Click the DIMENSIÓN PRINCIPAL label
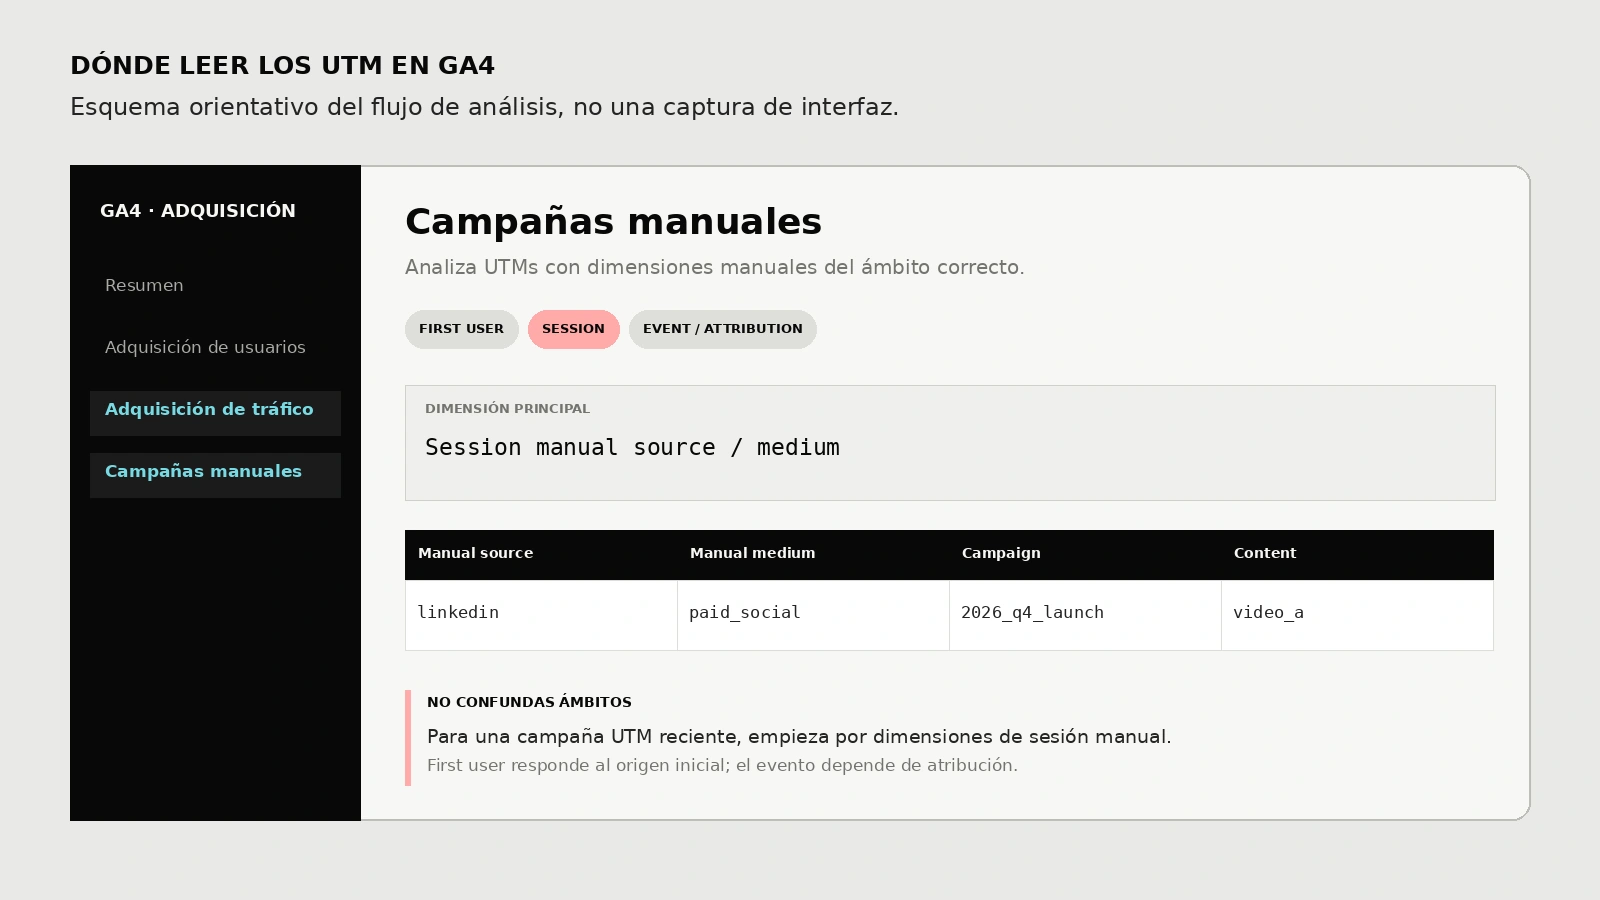The width and height of the screenshot is (1600, 900). click(x=507, y=409)
